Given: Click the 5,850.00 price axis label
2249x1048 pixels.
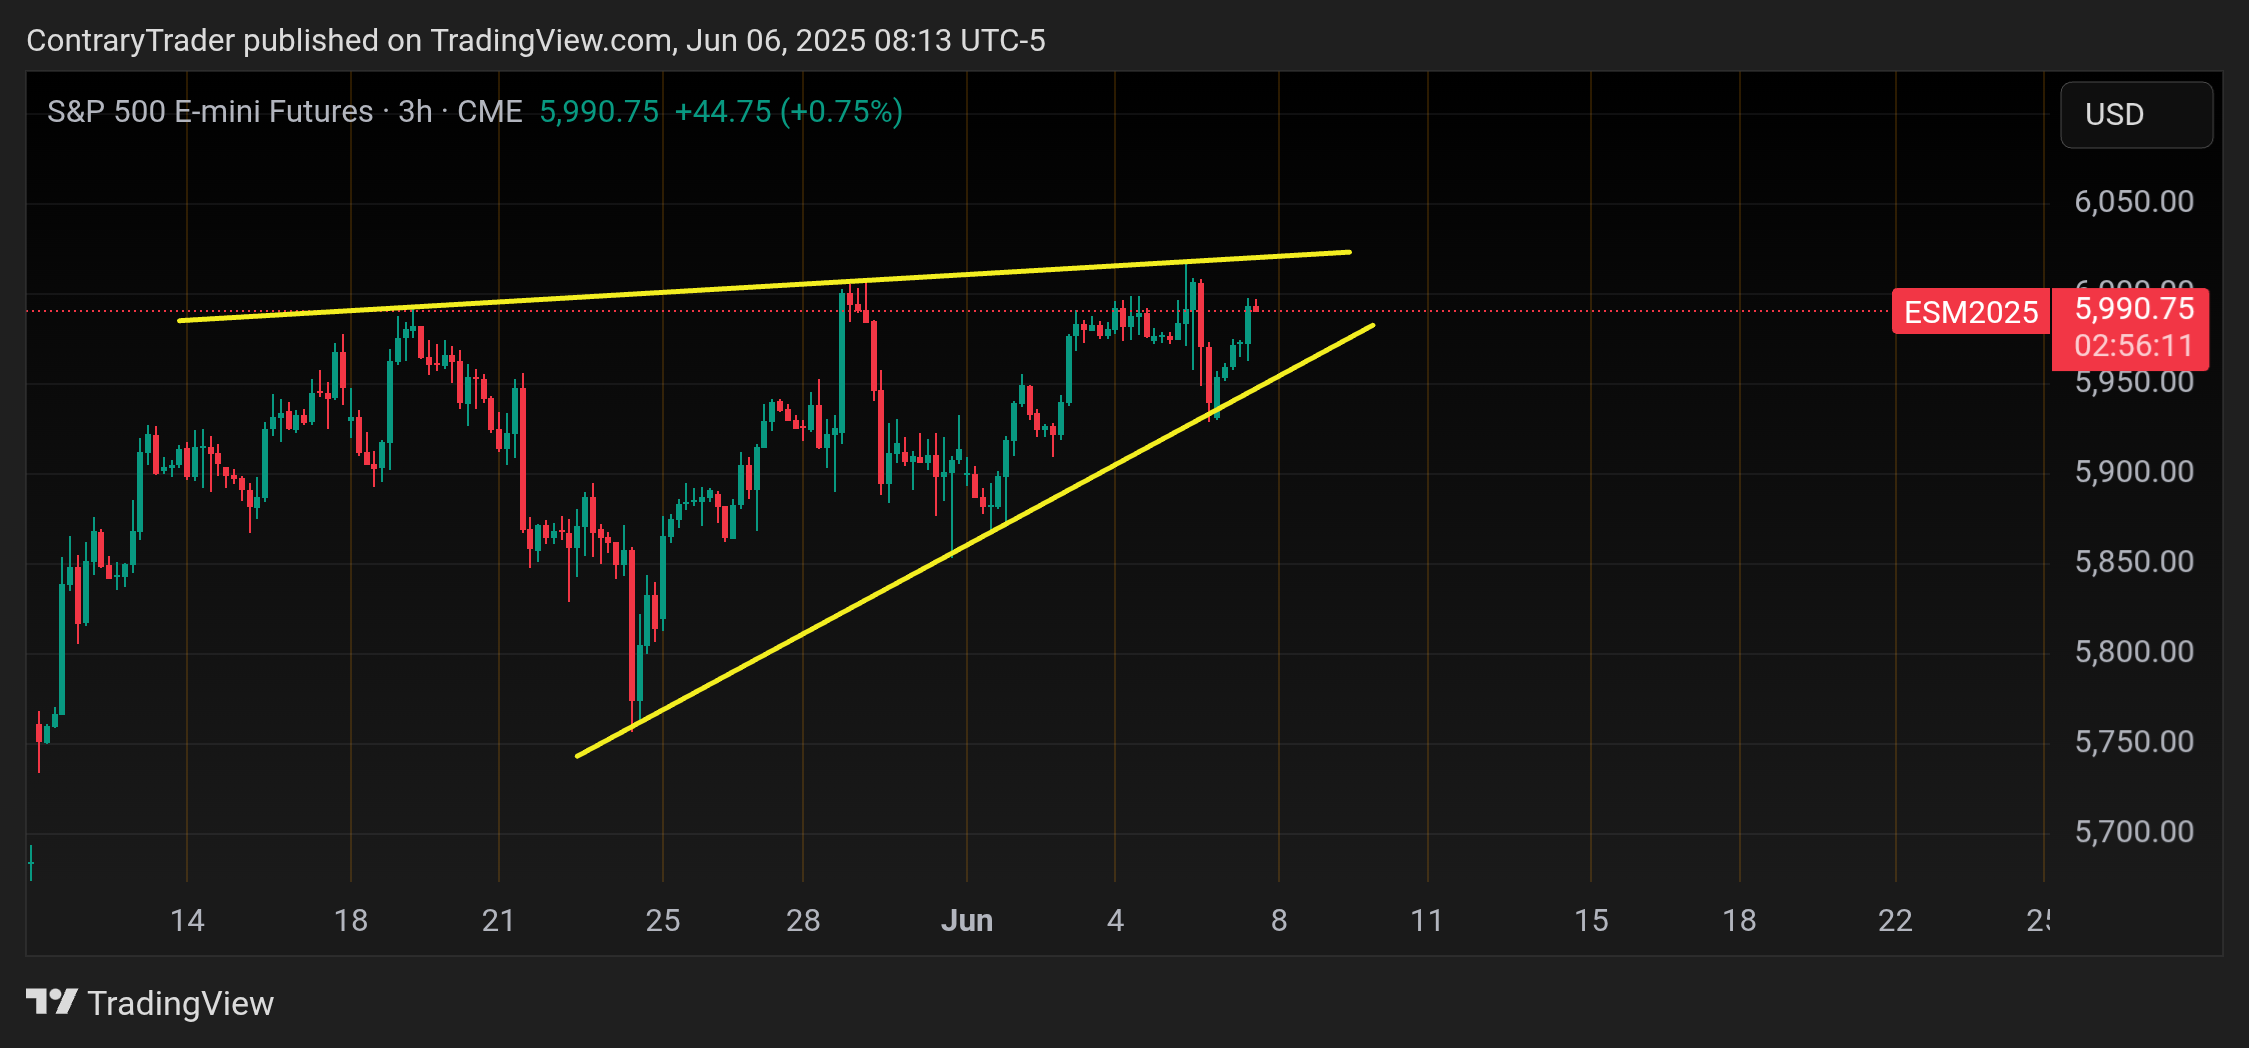Looking at the screenshot, I should coord(2134,562).
